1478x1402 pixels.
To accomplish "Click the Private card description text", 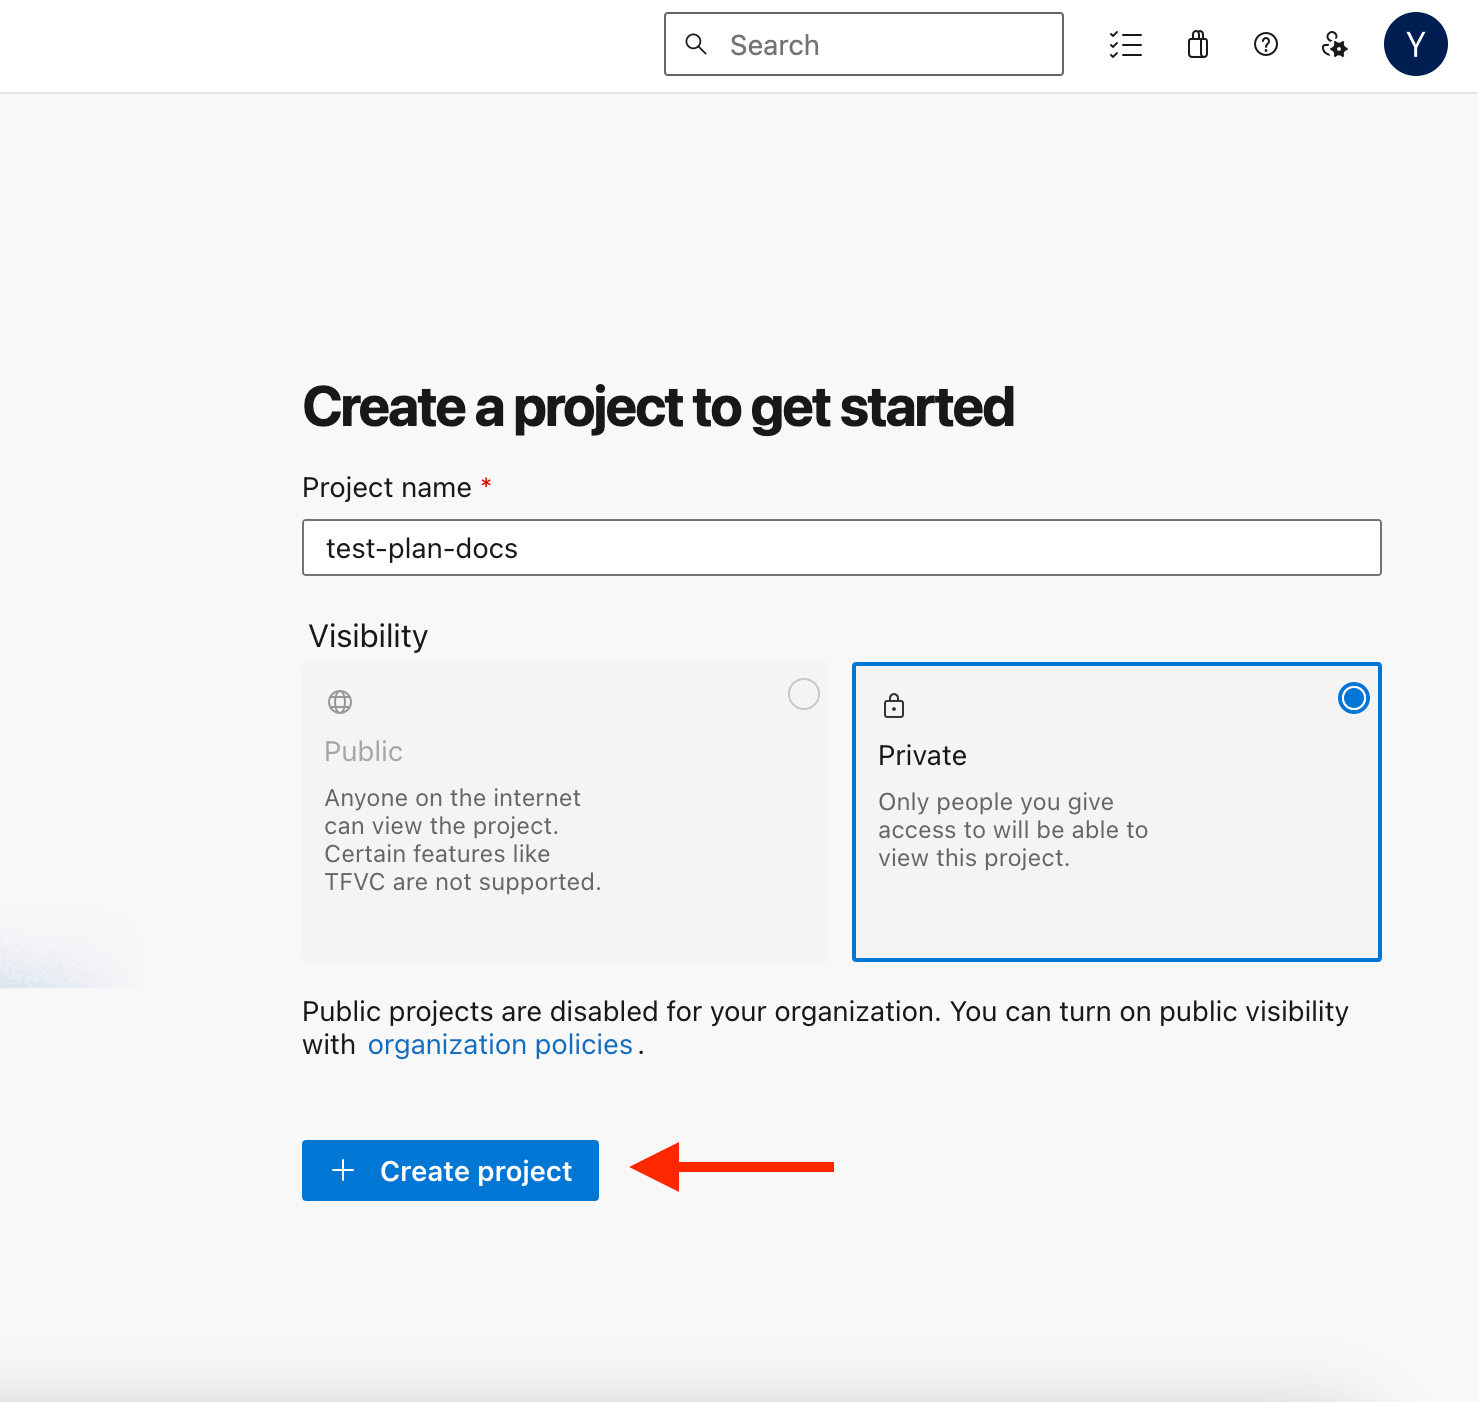I will click(1012, 830).
